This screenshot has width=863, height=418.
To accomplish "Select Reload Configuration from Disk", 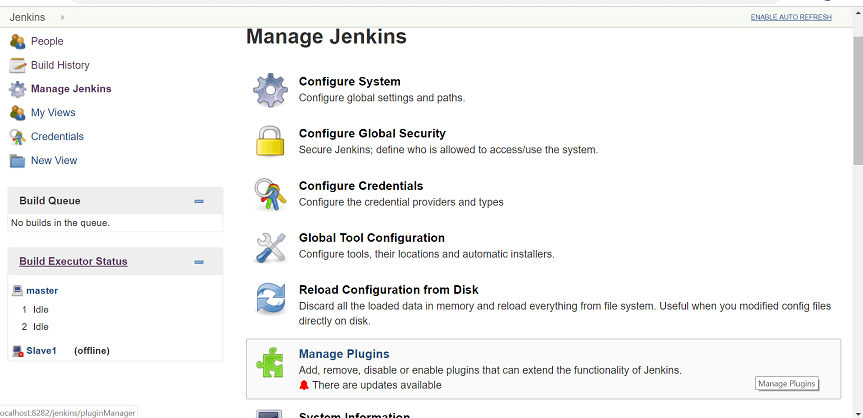I will click(389, 290).
